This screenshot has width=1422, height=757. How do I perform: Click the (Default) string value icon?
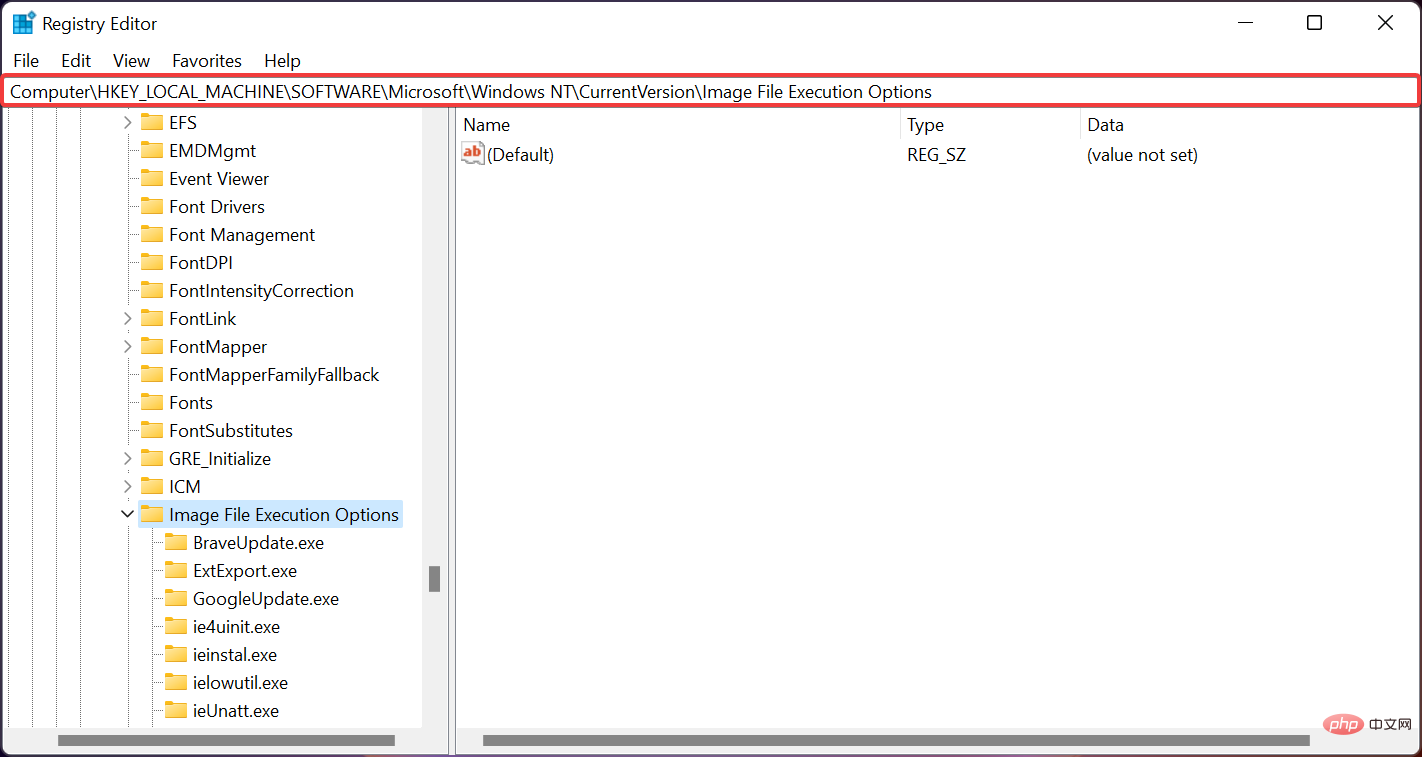[x=473, y=154]
